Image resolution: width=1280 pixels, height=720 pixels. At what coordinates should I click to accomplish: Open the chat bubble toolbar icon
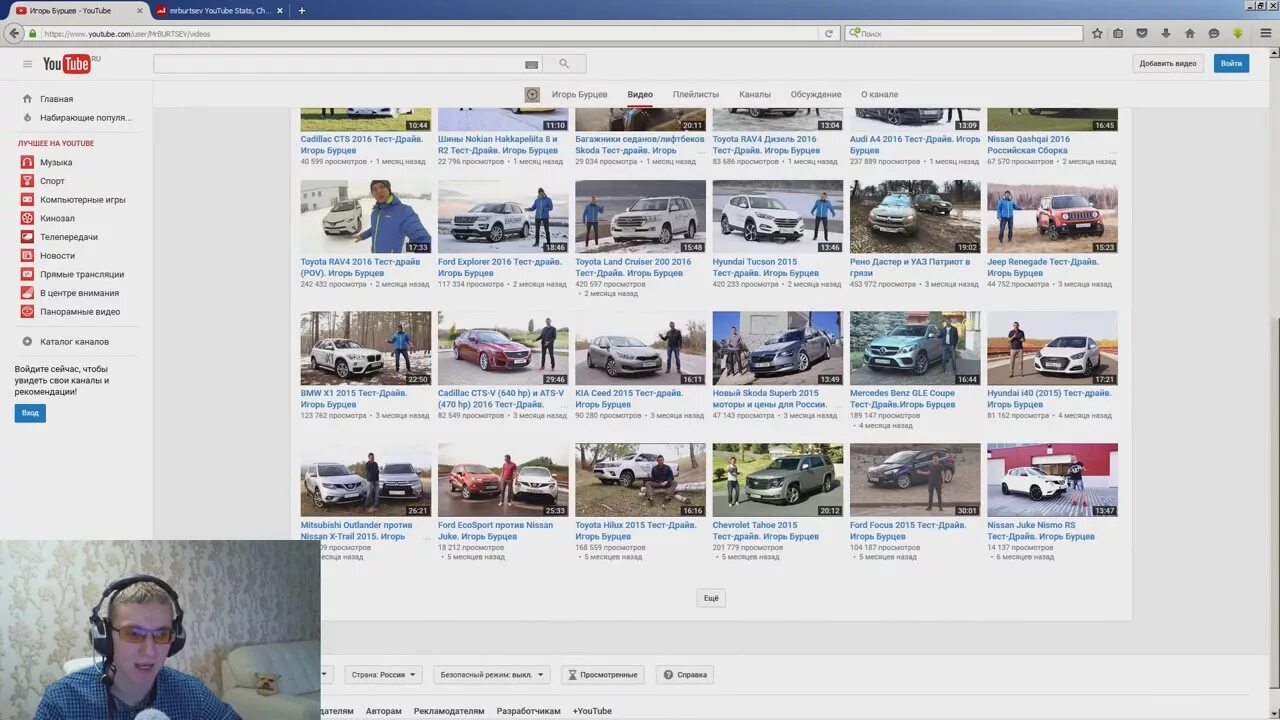(x=1213, y=33)
